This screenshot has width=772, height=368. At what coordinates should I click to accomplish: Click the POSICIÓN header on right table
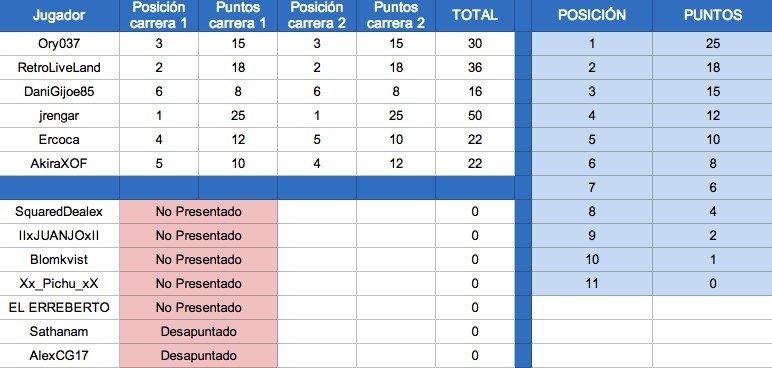point(592,15)
